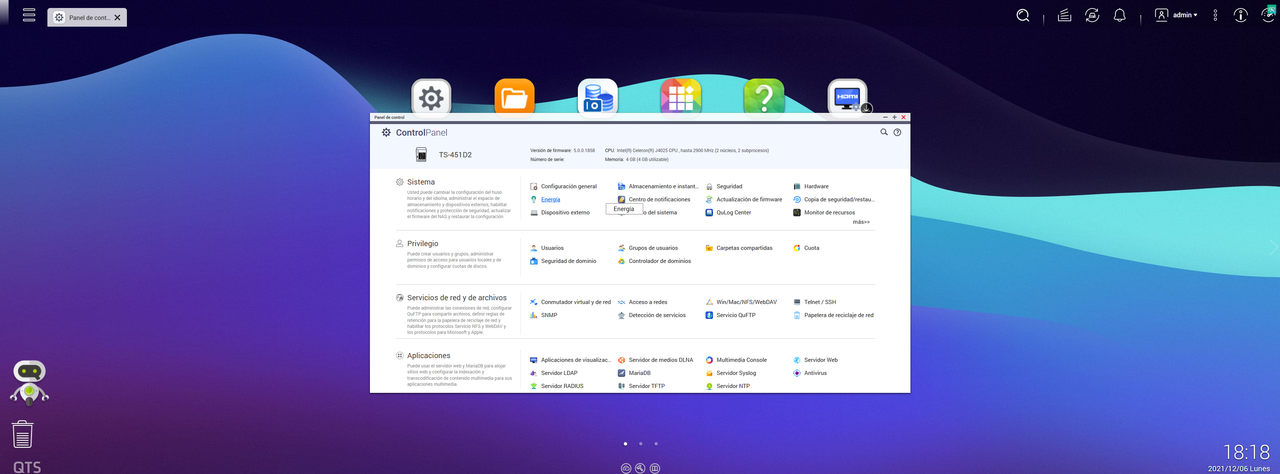Open ControlPanel help question mark
Image resolution: width=1280 pixels, height=474 pixels.
[x=897, y=132]
